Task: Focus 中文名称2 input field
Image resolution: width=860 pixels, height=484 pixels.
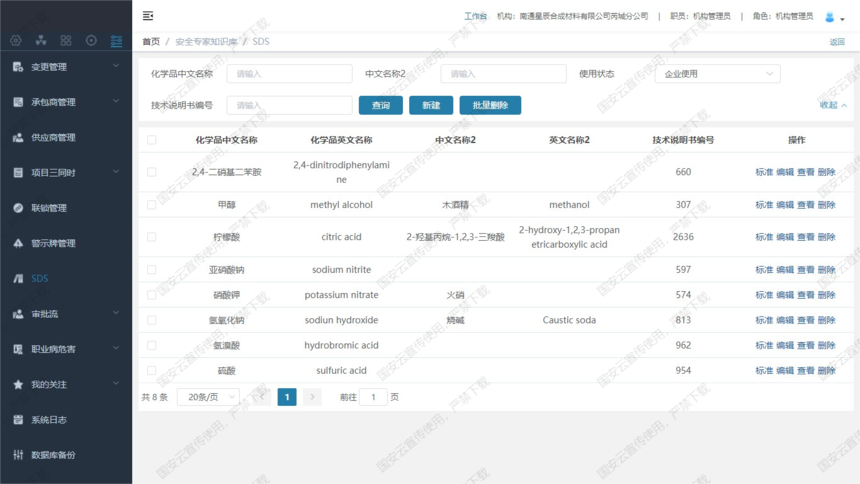Action: click(503, 74)
